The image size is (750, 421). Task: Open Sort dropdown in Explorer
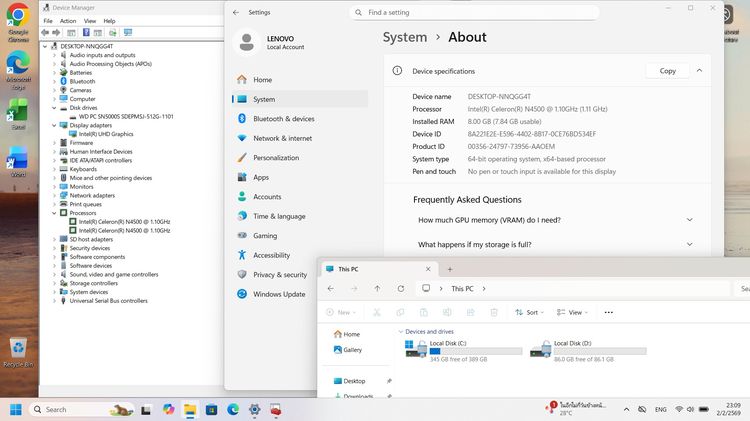[529, 312]
